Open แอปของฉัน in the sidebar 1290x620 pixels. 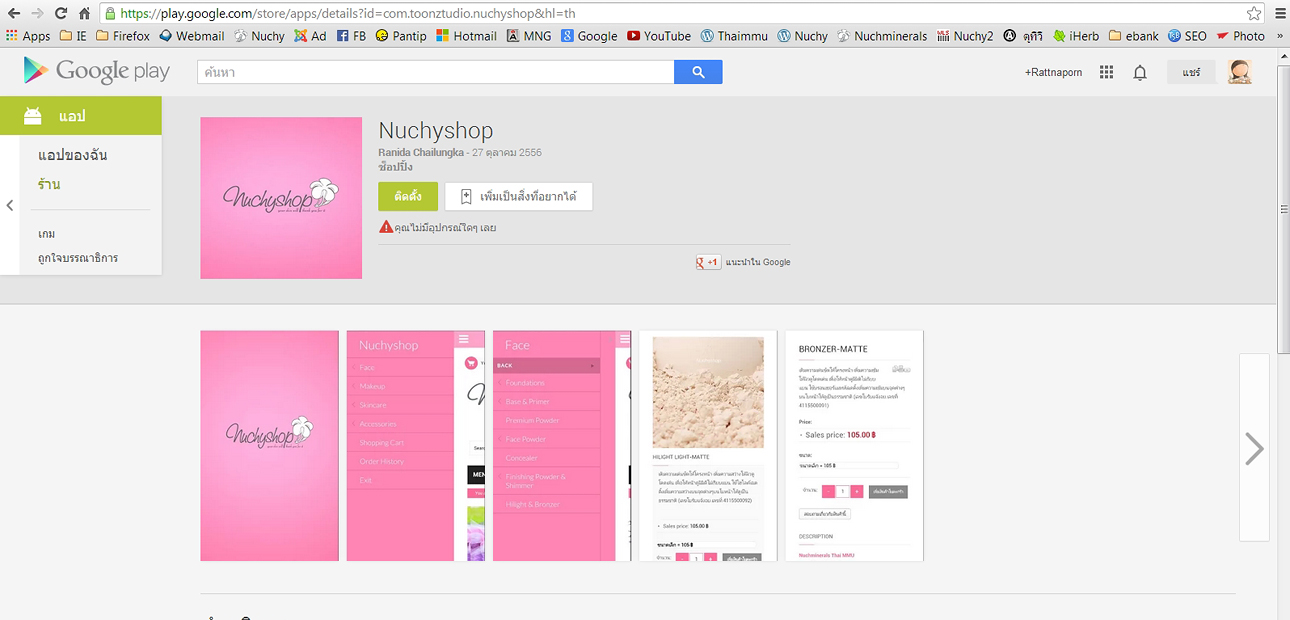73,155
